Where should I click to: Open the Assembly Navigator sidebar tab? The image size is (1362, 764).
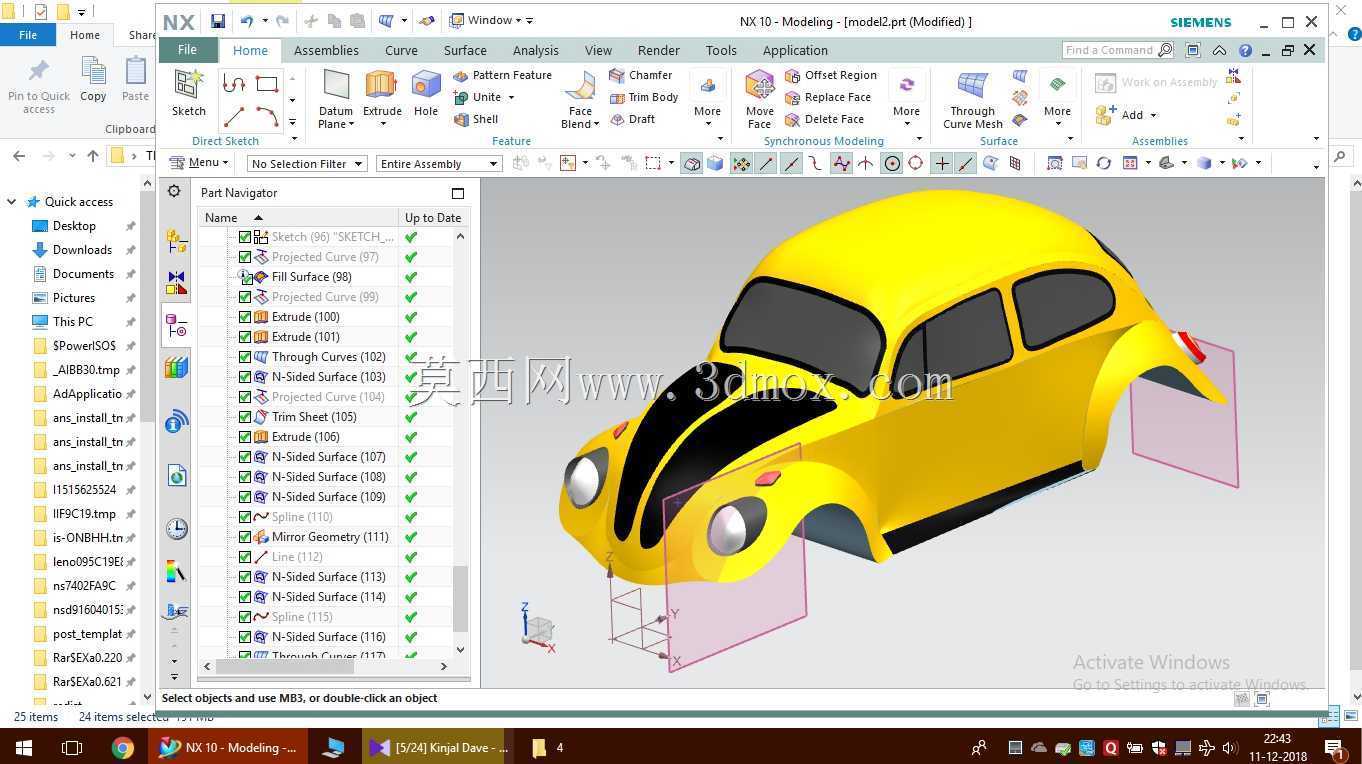[177, 241]
